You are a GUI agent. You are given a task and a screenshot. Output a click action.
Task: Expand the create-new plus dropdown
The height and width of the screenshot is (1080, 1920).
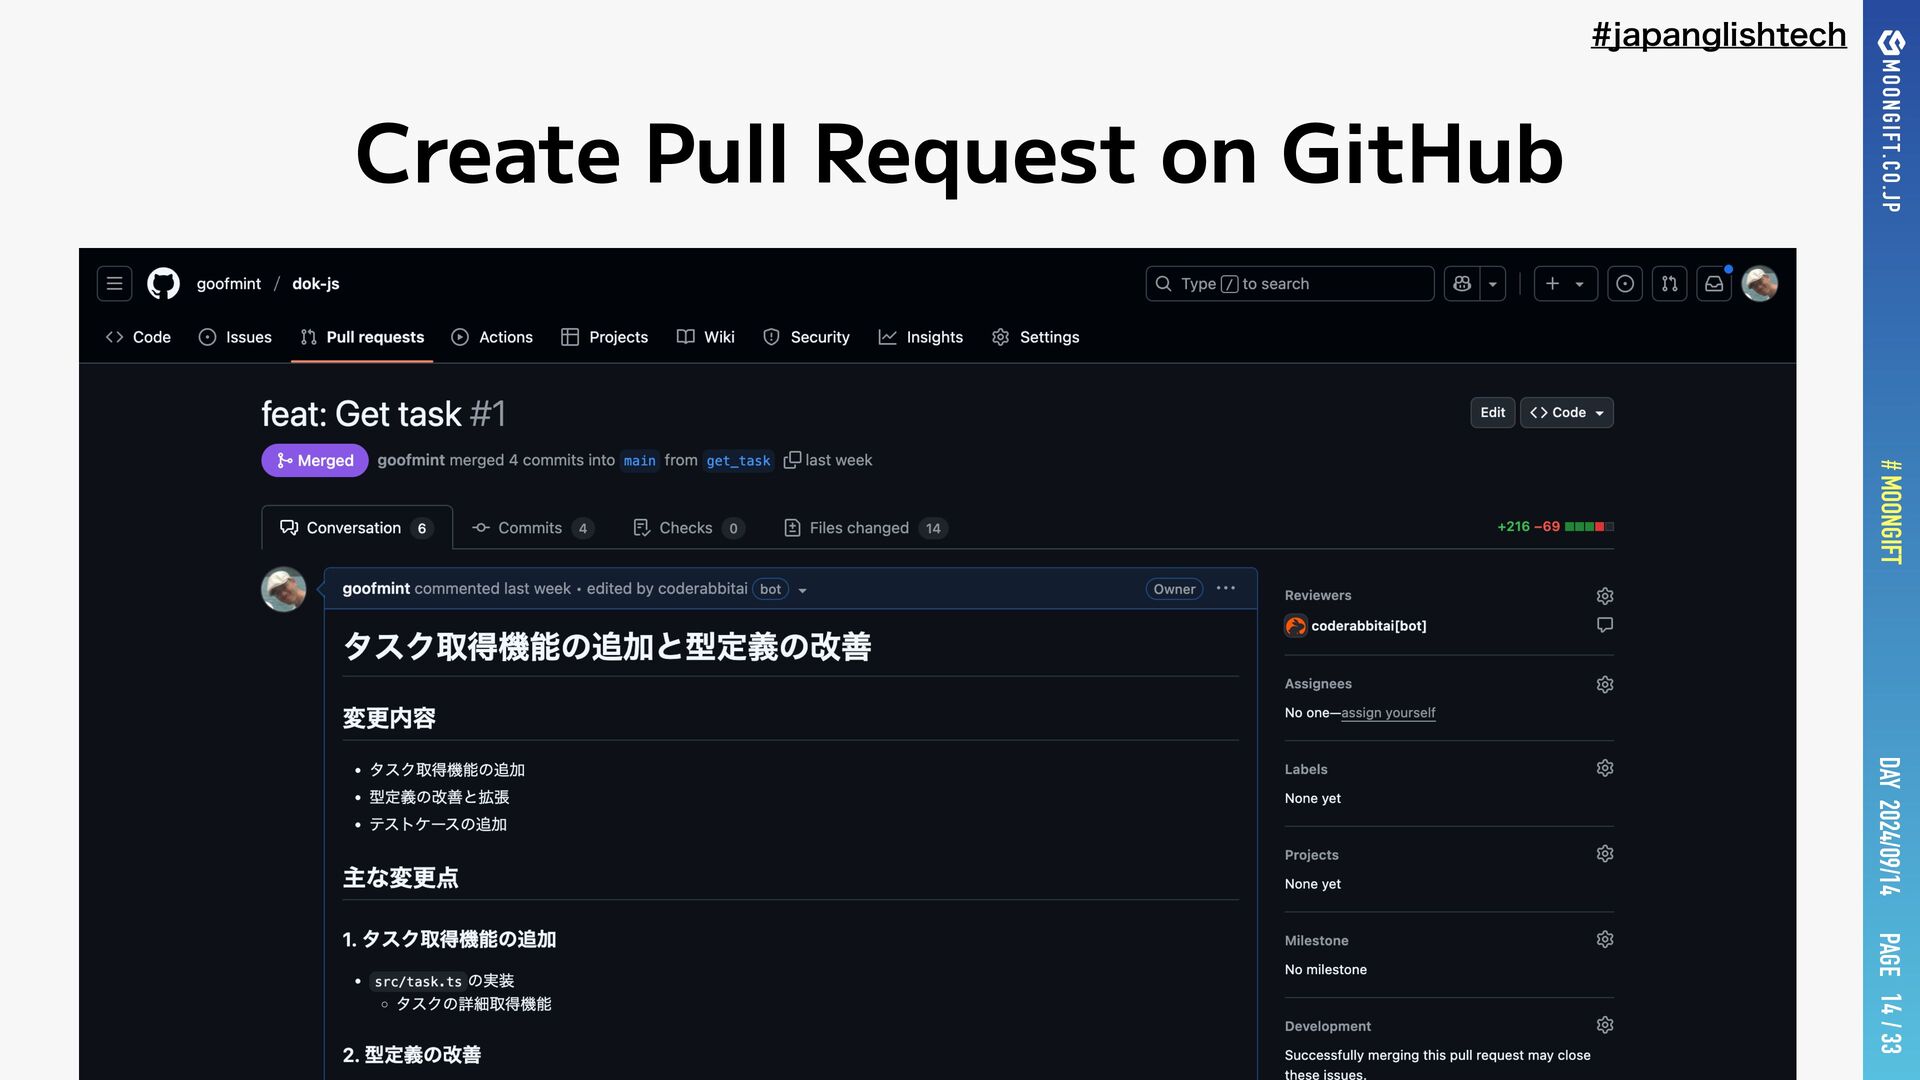[1565, 284]
